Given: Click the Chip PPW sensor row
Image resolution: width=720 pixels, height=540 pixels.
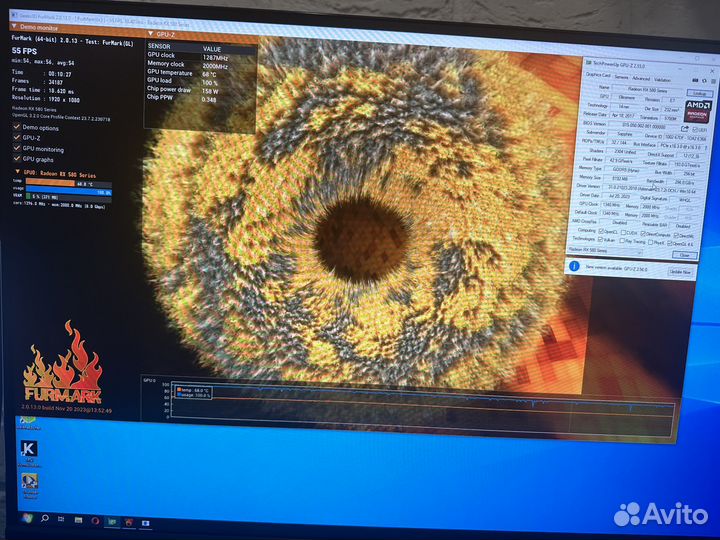Looking at the screenshot, I should 201,98.
